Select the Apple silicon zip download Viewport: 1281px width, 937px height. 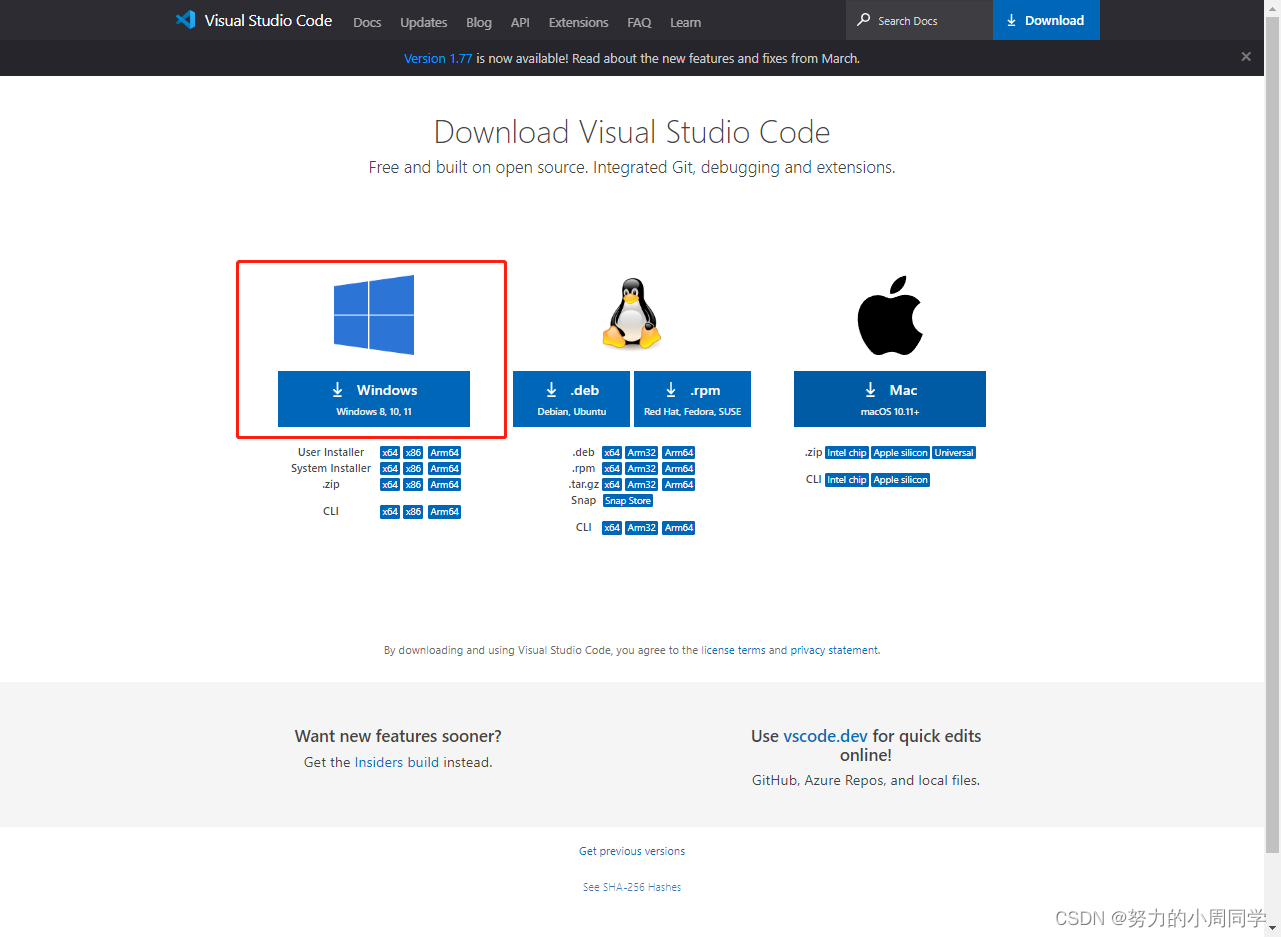900,452
